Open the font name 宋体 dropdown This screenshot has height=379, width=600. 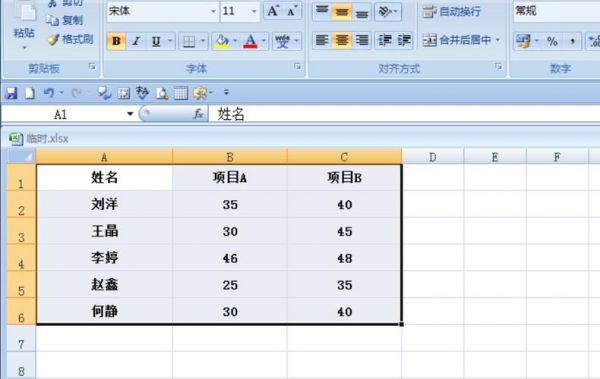coord(213,11)
